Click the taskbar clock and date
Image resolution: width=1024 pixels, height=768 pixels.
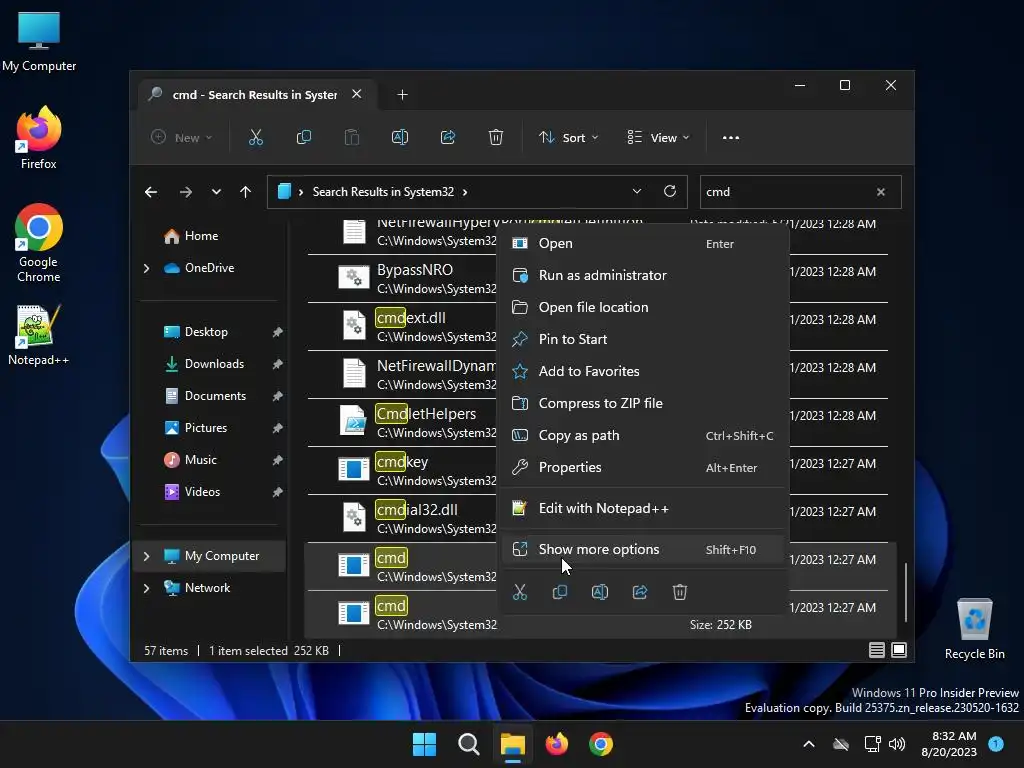click(x=949, y=744)
